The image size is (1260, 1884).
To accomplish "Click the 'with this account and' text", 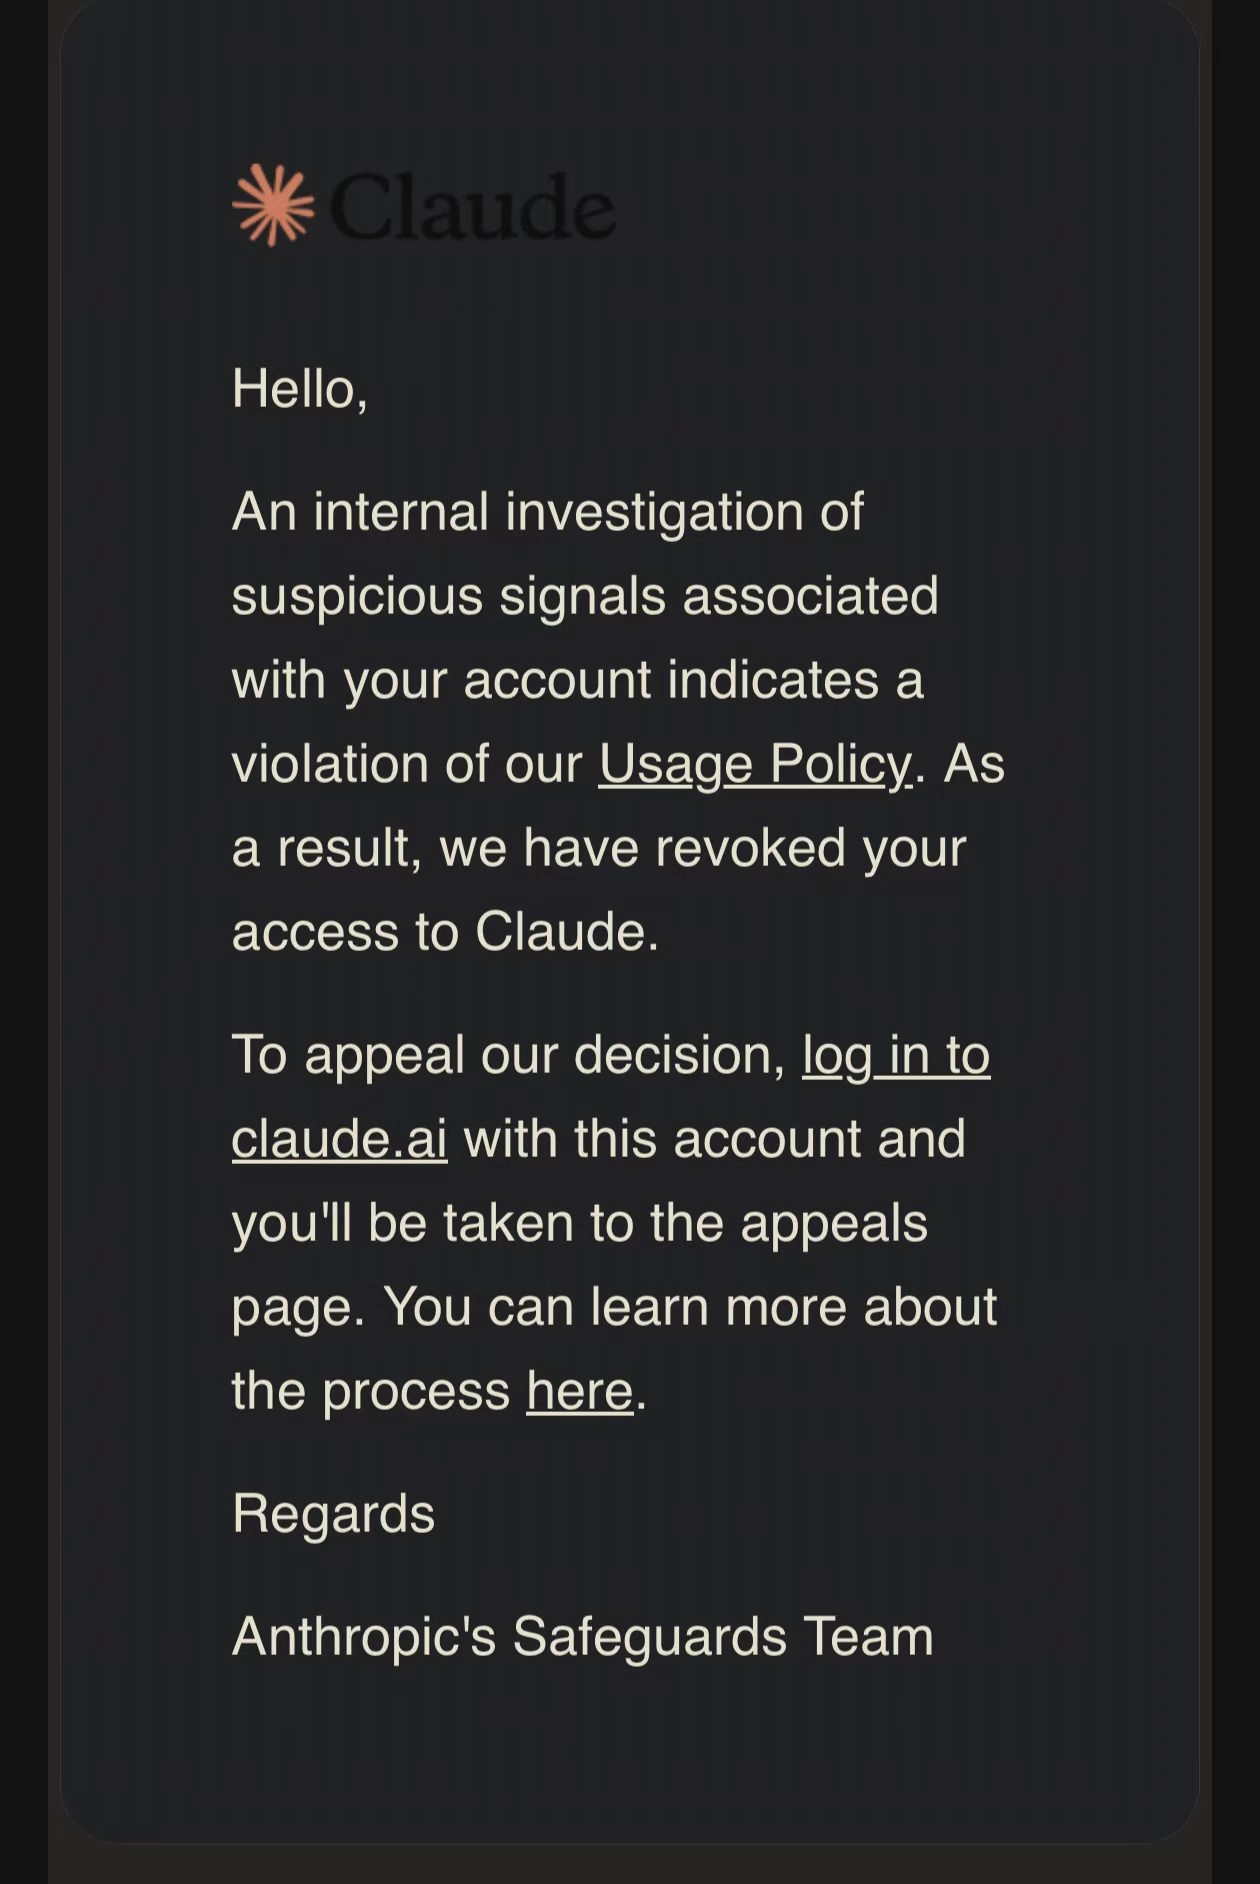I will (x=715, y=1140).
